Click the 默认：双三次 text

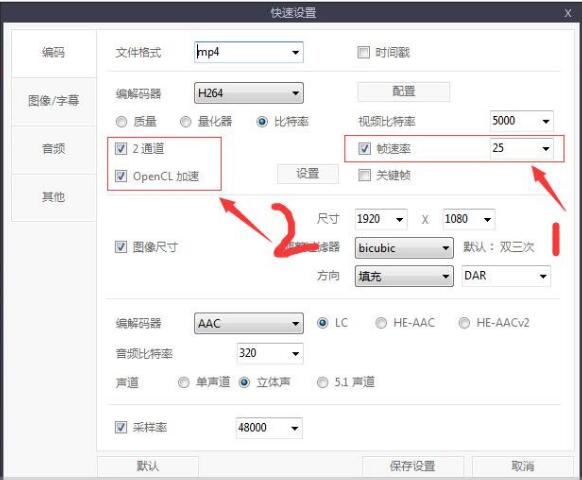pos(499,247)
